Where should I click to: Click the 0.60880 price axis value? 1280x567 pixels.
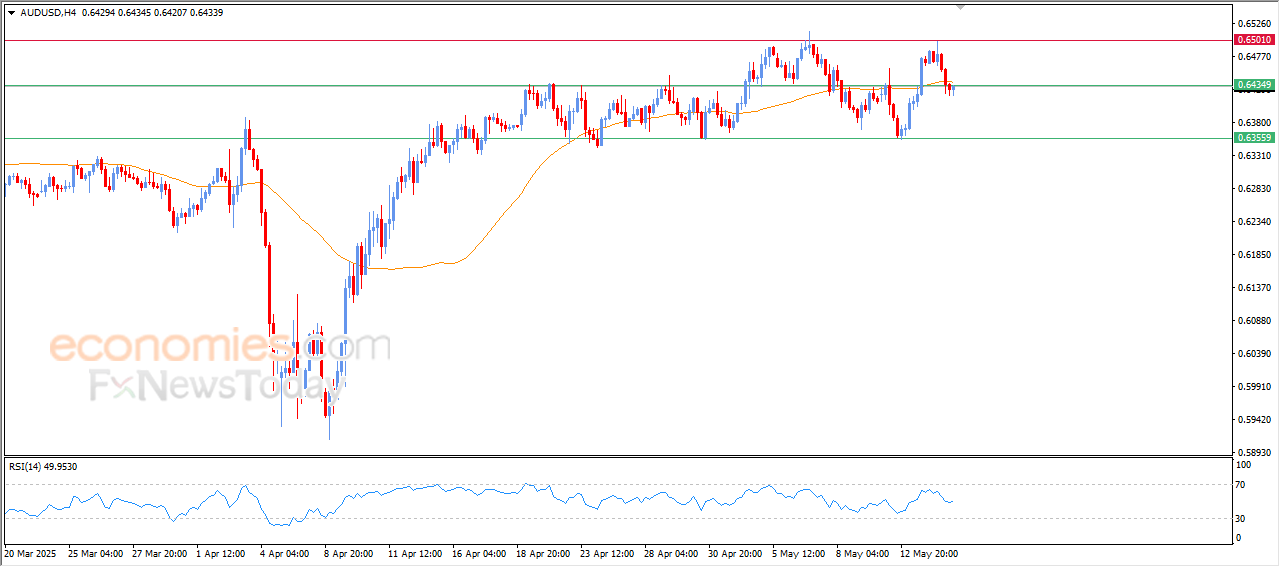point(1255,320)
